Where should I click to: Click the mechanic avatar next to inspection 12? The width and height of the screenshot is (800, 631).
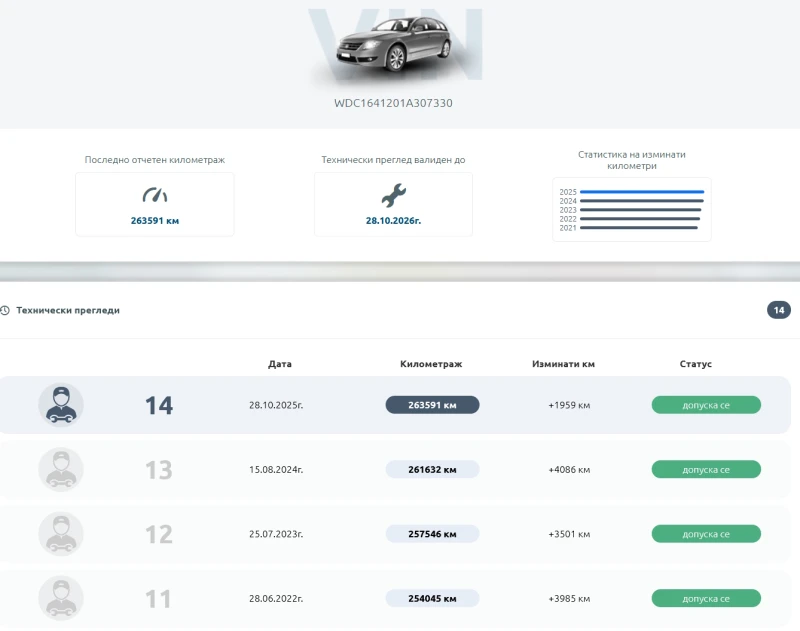[60, 534]
